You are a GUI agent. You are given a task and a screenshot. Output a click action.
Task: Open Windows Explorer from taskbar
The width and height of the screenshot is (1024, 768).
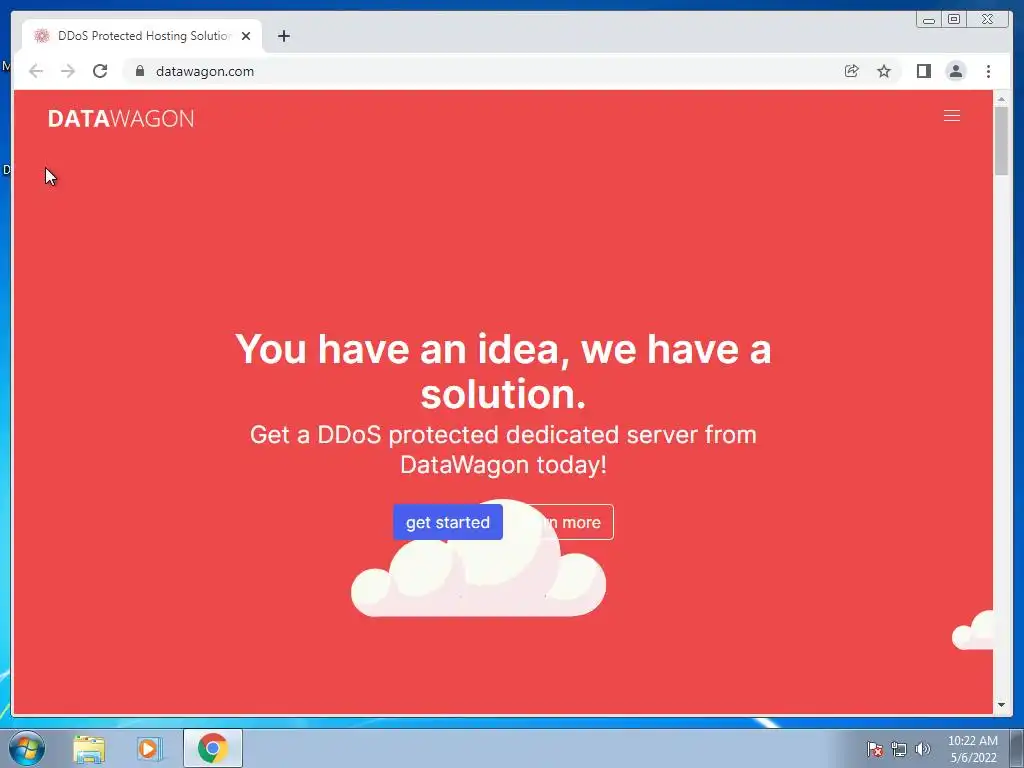[89, 748]
